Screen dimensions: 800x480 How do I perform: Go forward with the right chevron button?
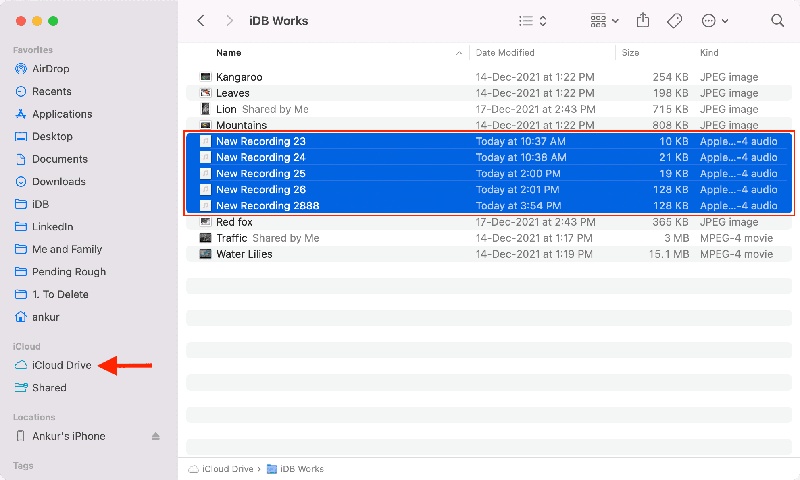pyautogui.click(x=230, y=21)
